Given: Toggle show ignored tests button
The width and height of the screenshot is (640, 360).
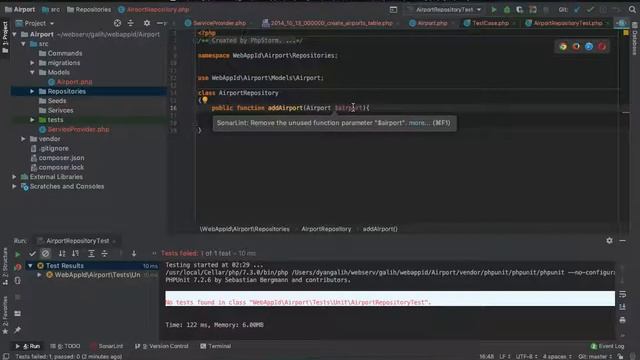Looking at the screenshot, I should click(x=45, y=253).
